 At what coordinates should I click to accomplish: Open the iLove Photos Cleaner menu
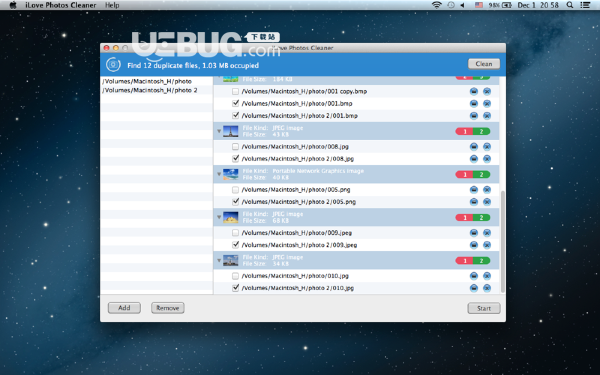coord(61,5)
